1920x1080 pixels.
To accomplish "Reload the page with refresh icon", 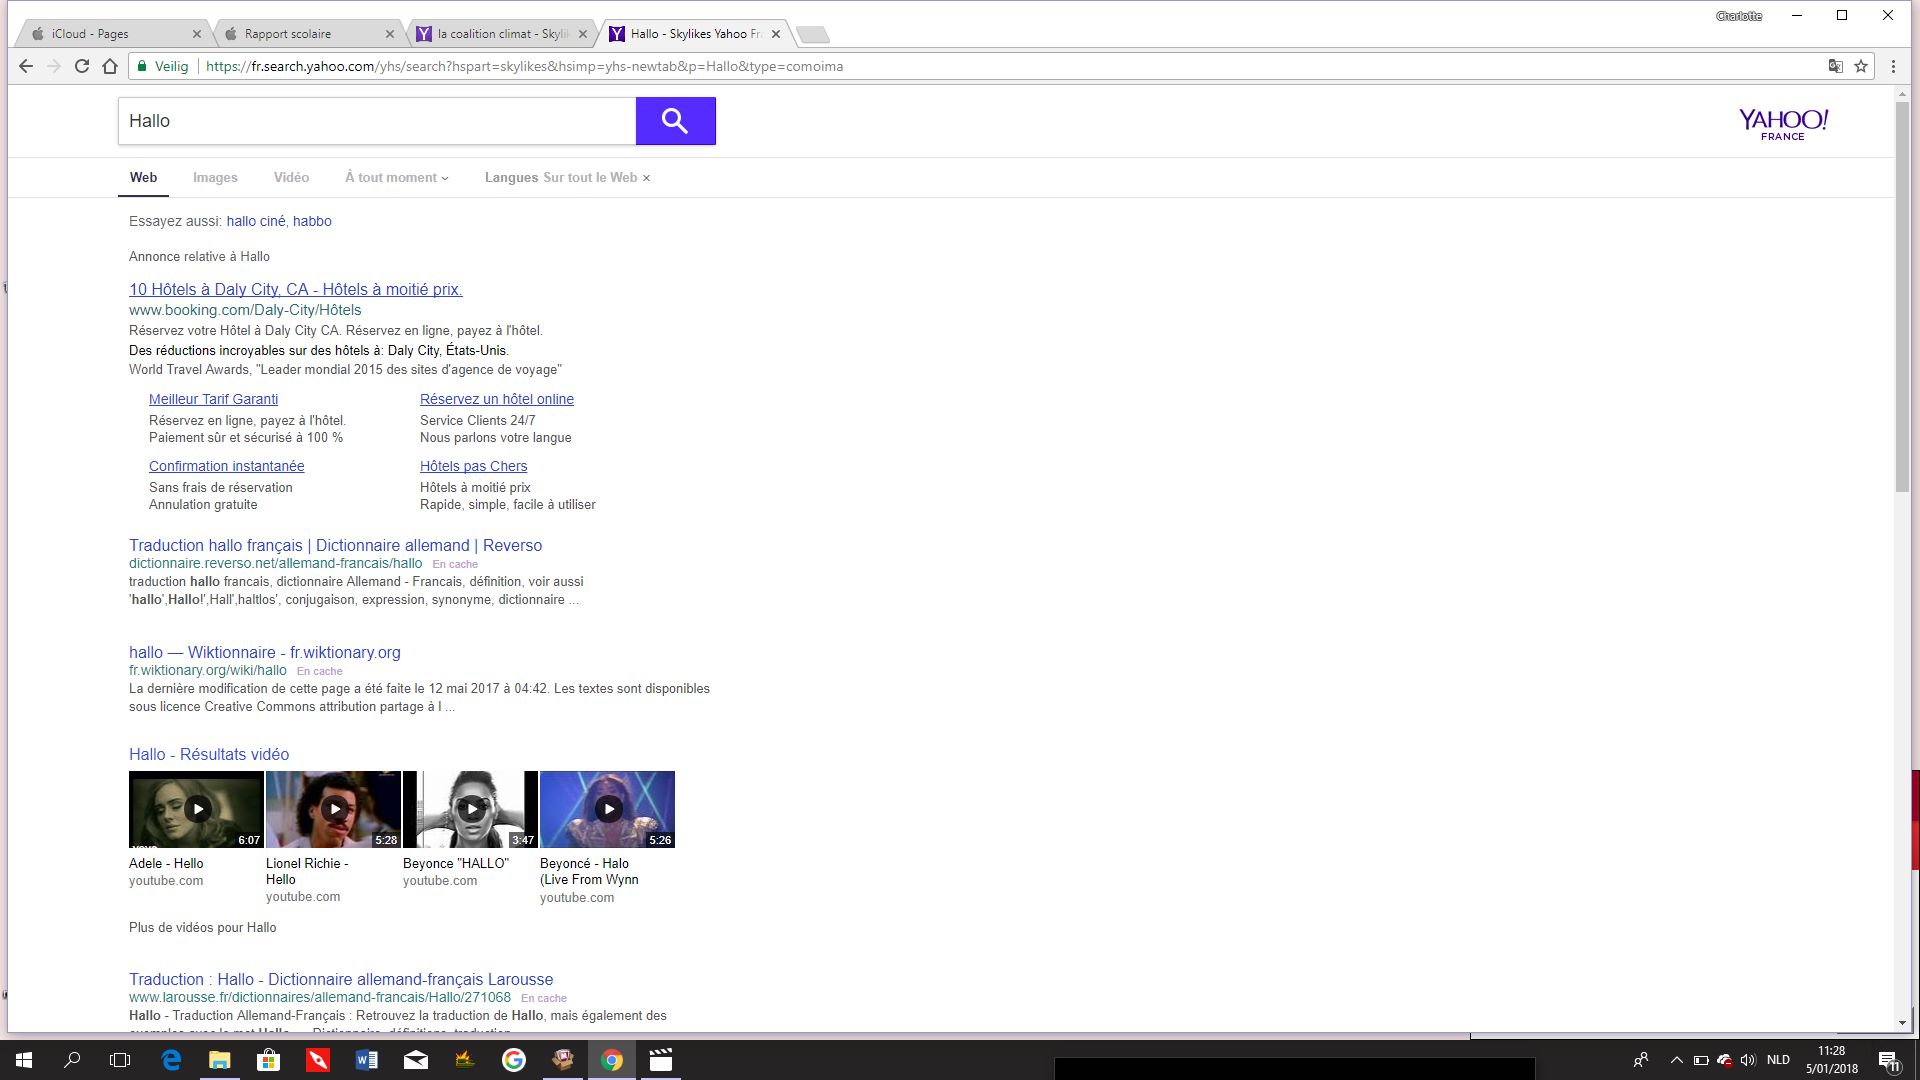I will [x=82, y=66].
